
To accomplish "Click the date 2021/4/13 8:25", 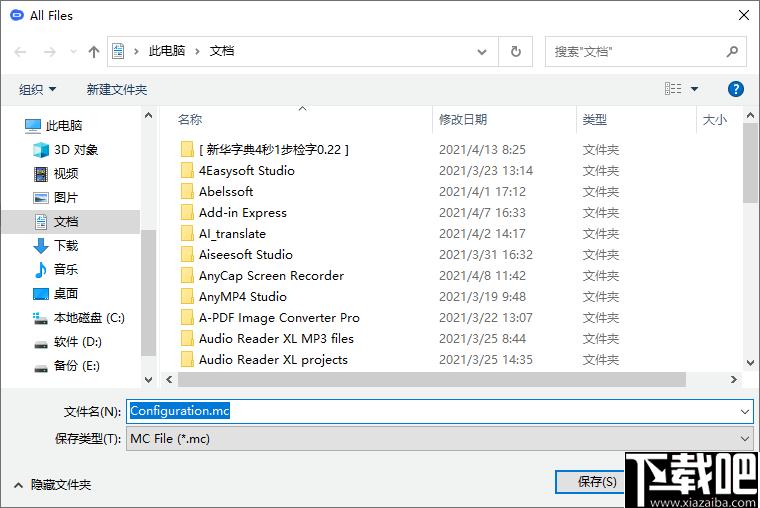I will click(482, 150).
